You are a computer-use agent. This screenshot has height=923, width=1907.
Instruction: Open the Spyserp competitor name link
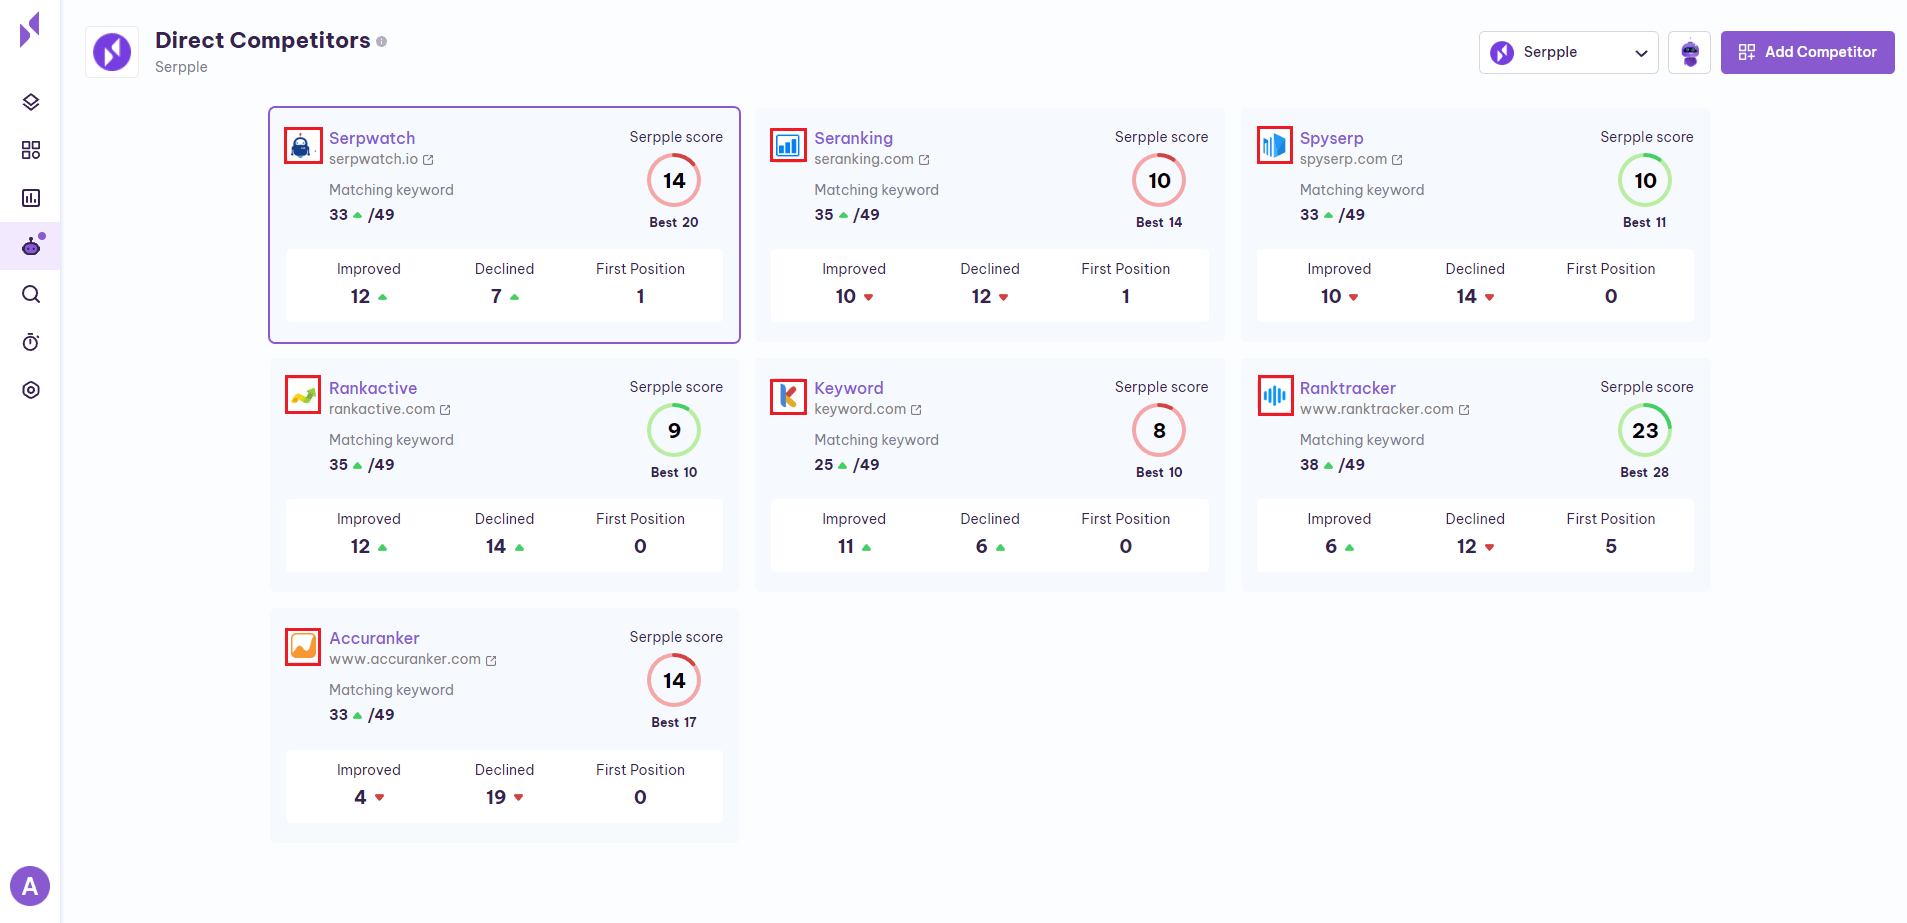1331,138
